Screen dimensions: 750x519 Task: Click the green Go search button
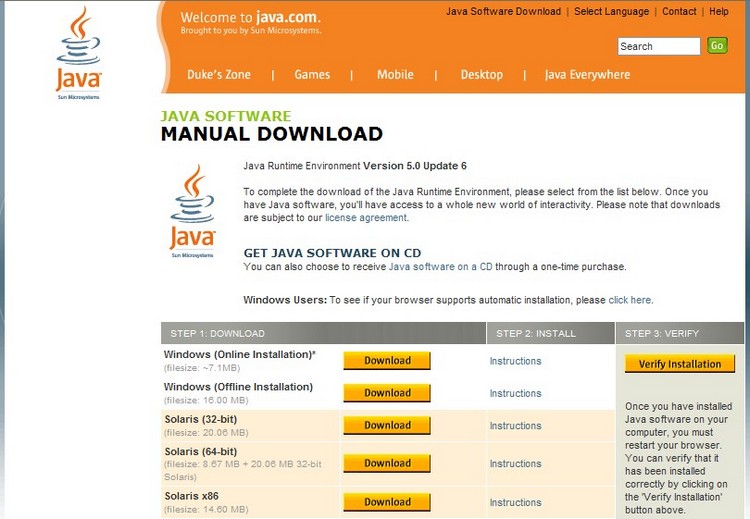pyautogui.click(x=717, y=45)
